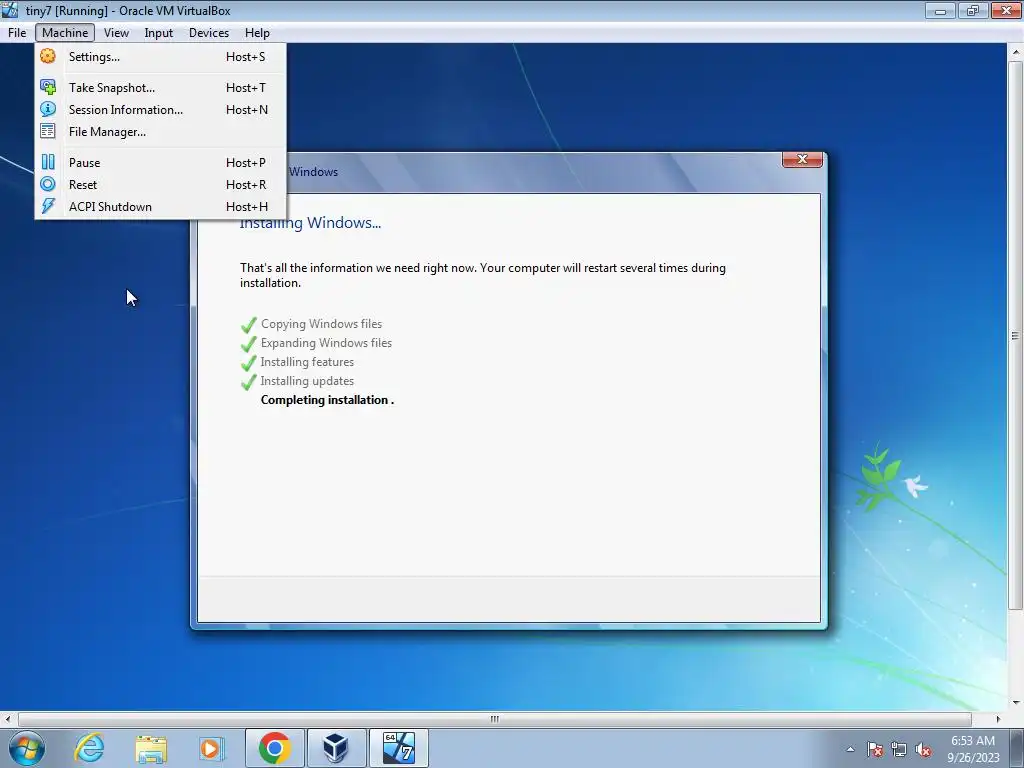The width and height of the screenshot is (1024, 768).
Task: Click the Pause bars icon
Action: click(x=48, y=162)
